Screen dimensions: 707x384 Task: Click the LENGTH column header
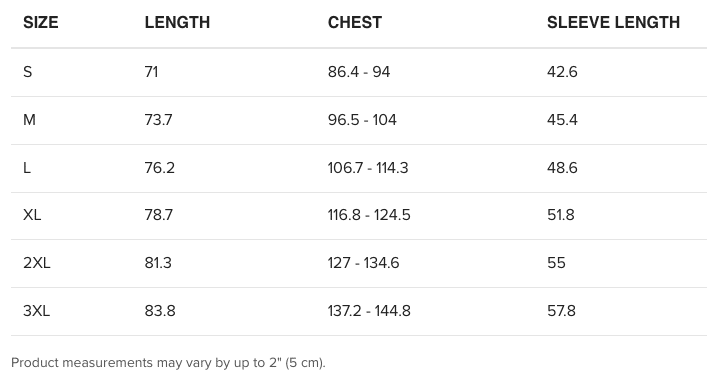177,23
